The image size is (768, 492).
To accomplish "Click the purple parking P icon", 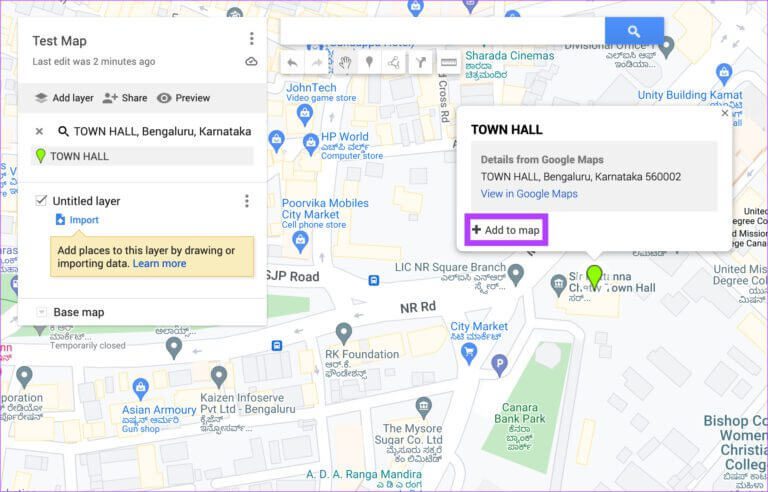I will point(500,366).
